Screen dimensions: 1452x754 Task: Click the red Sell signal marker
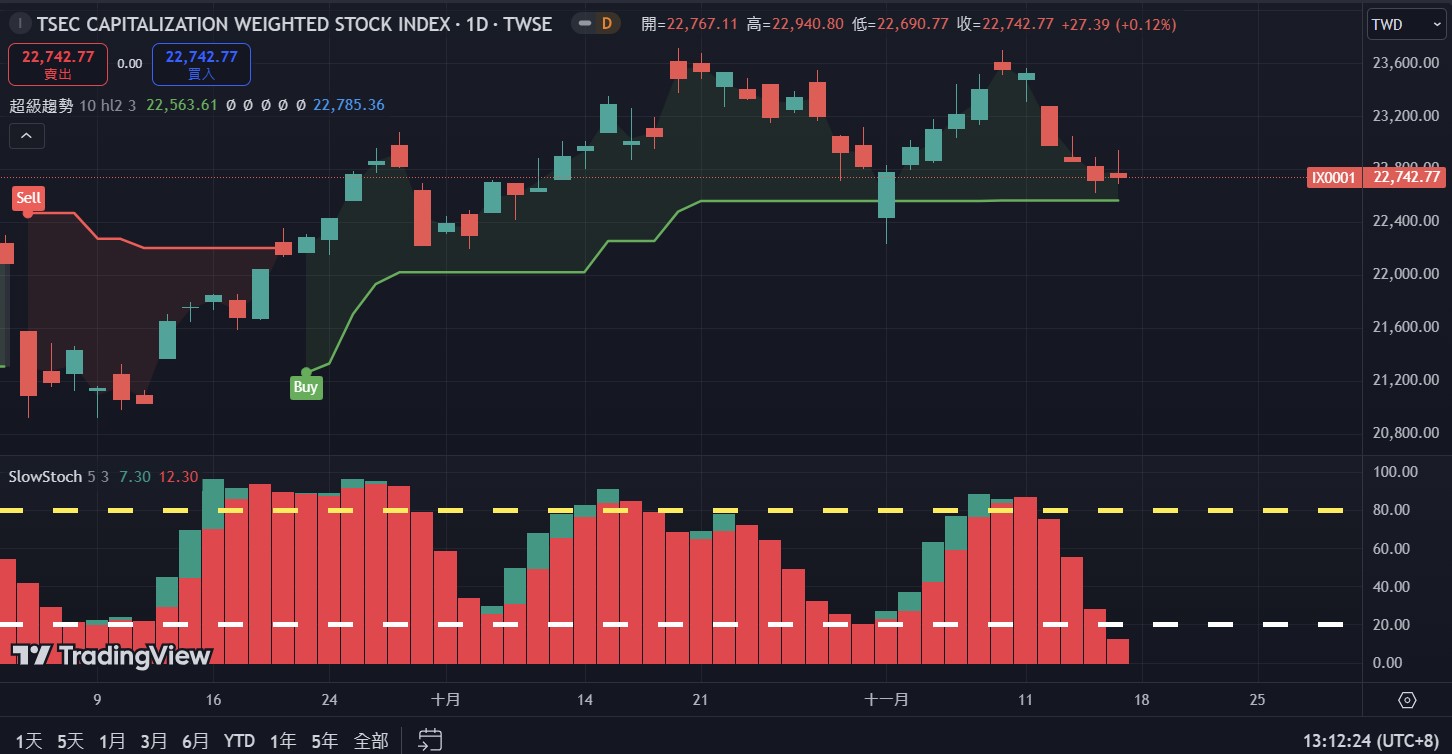[28, 198]
